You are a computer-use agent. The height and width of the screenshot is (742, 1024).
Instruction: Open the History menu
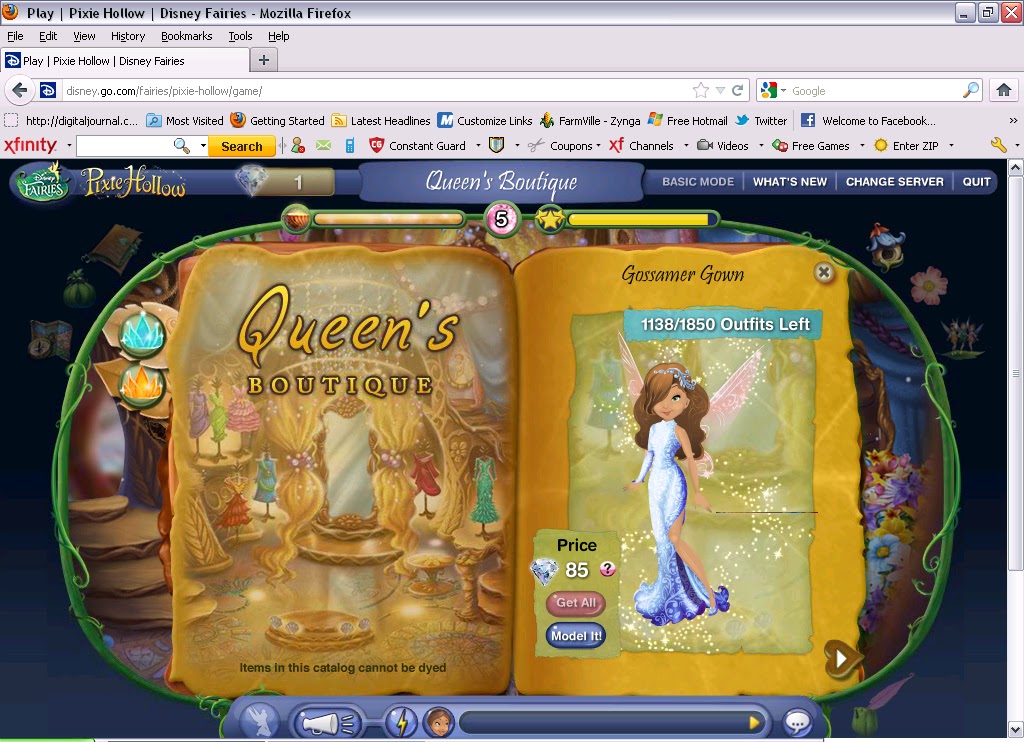point(128,36)
